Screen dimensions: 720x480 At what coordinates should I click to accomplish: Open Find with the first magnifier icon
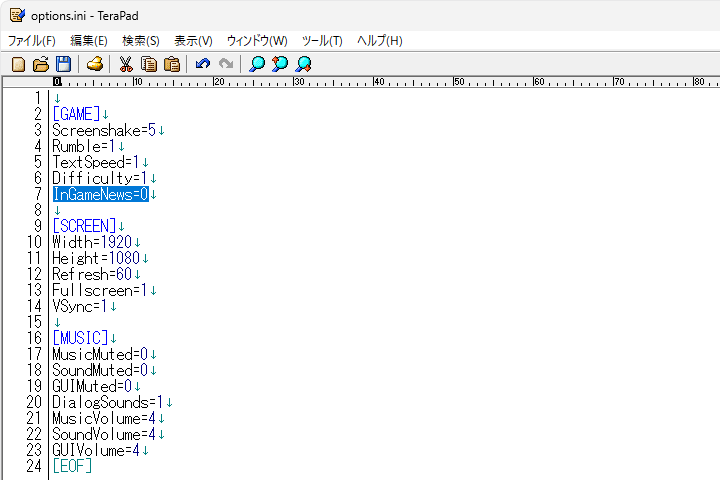pyautogui.click(x=257, y=64)
